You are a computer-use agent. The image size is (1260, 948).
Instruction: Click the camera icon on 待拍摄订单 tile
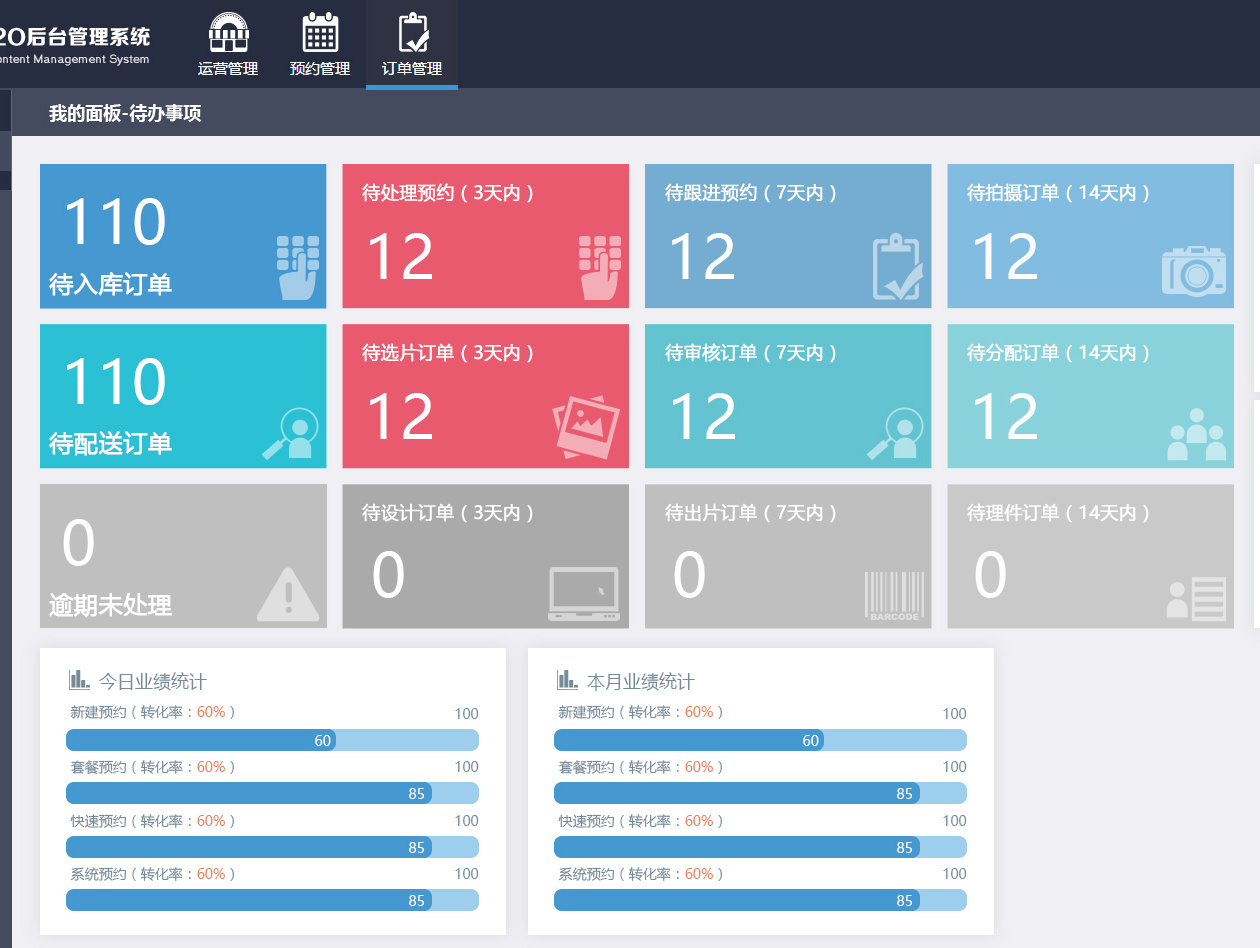pos(1193,270)
